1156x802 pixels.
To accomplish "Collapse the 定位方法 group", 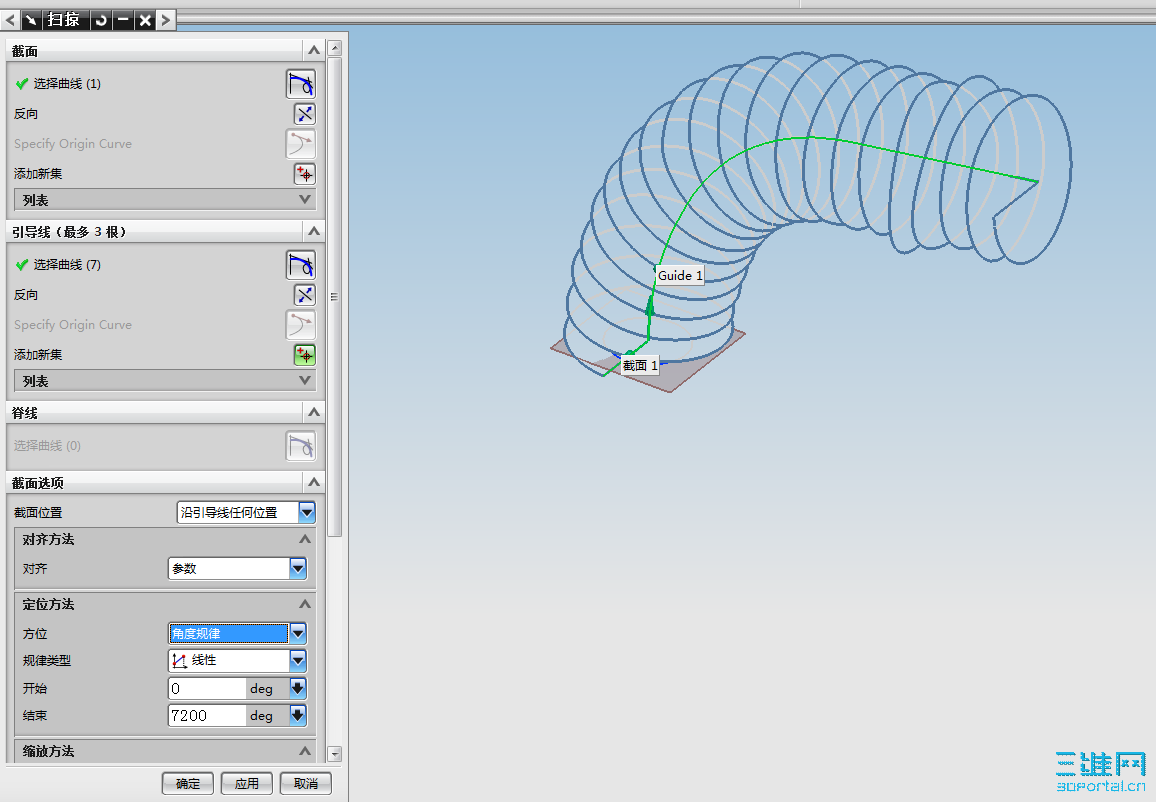I will [304, 604].
